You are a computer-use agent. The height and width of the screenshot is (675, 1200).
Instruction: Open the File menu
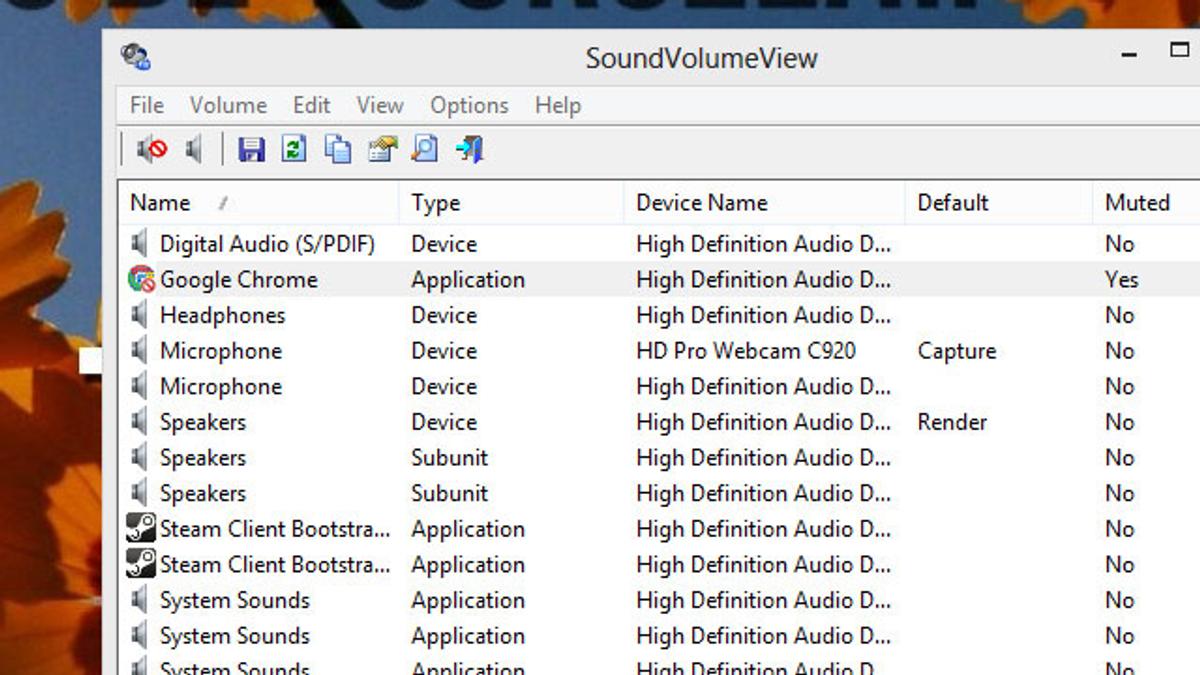point(146,105)
